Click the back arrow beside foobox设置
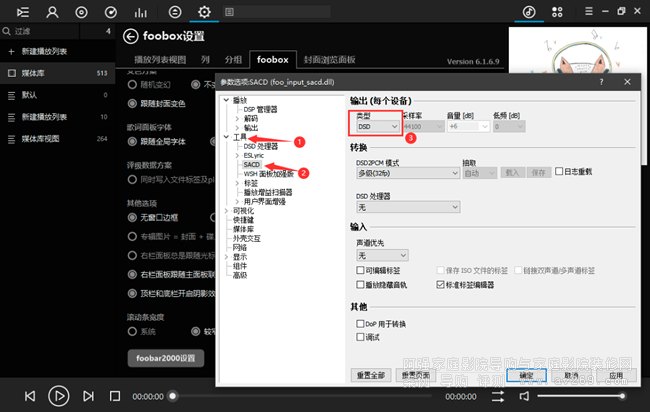The image size is (650, 412). coord(130,36)
